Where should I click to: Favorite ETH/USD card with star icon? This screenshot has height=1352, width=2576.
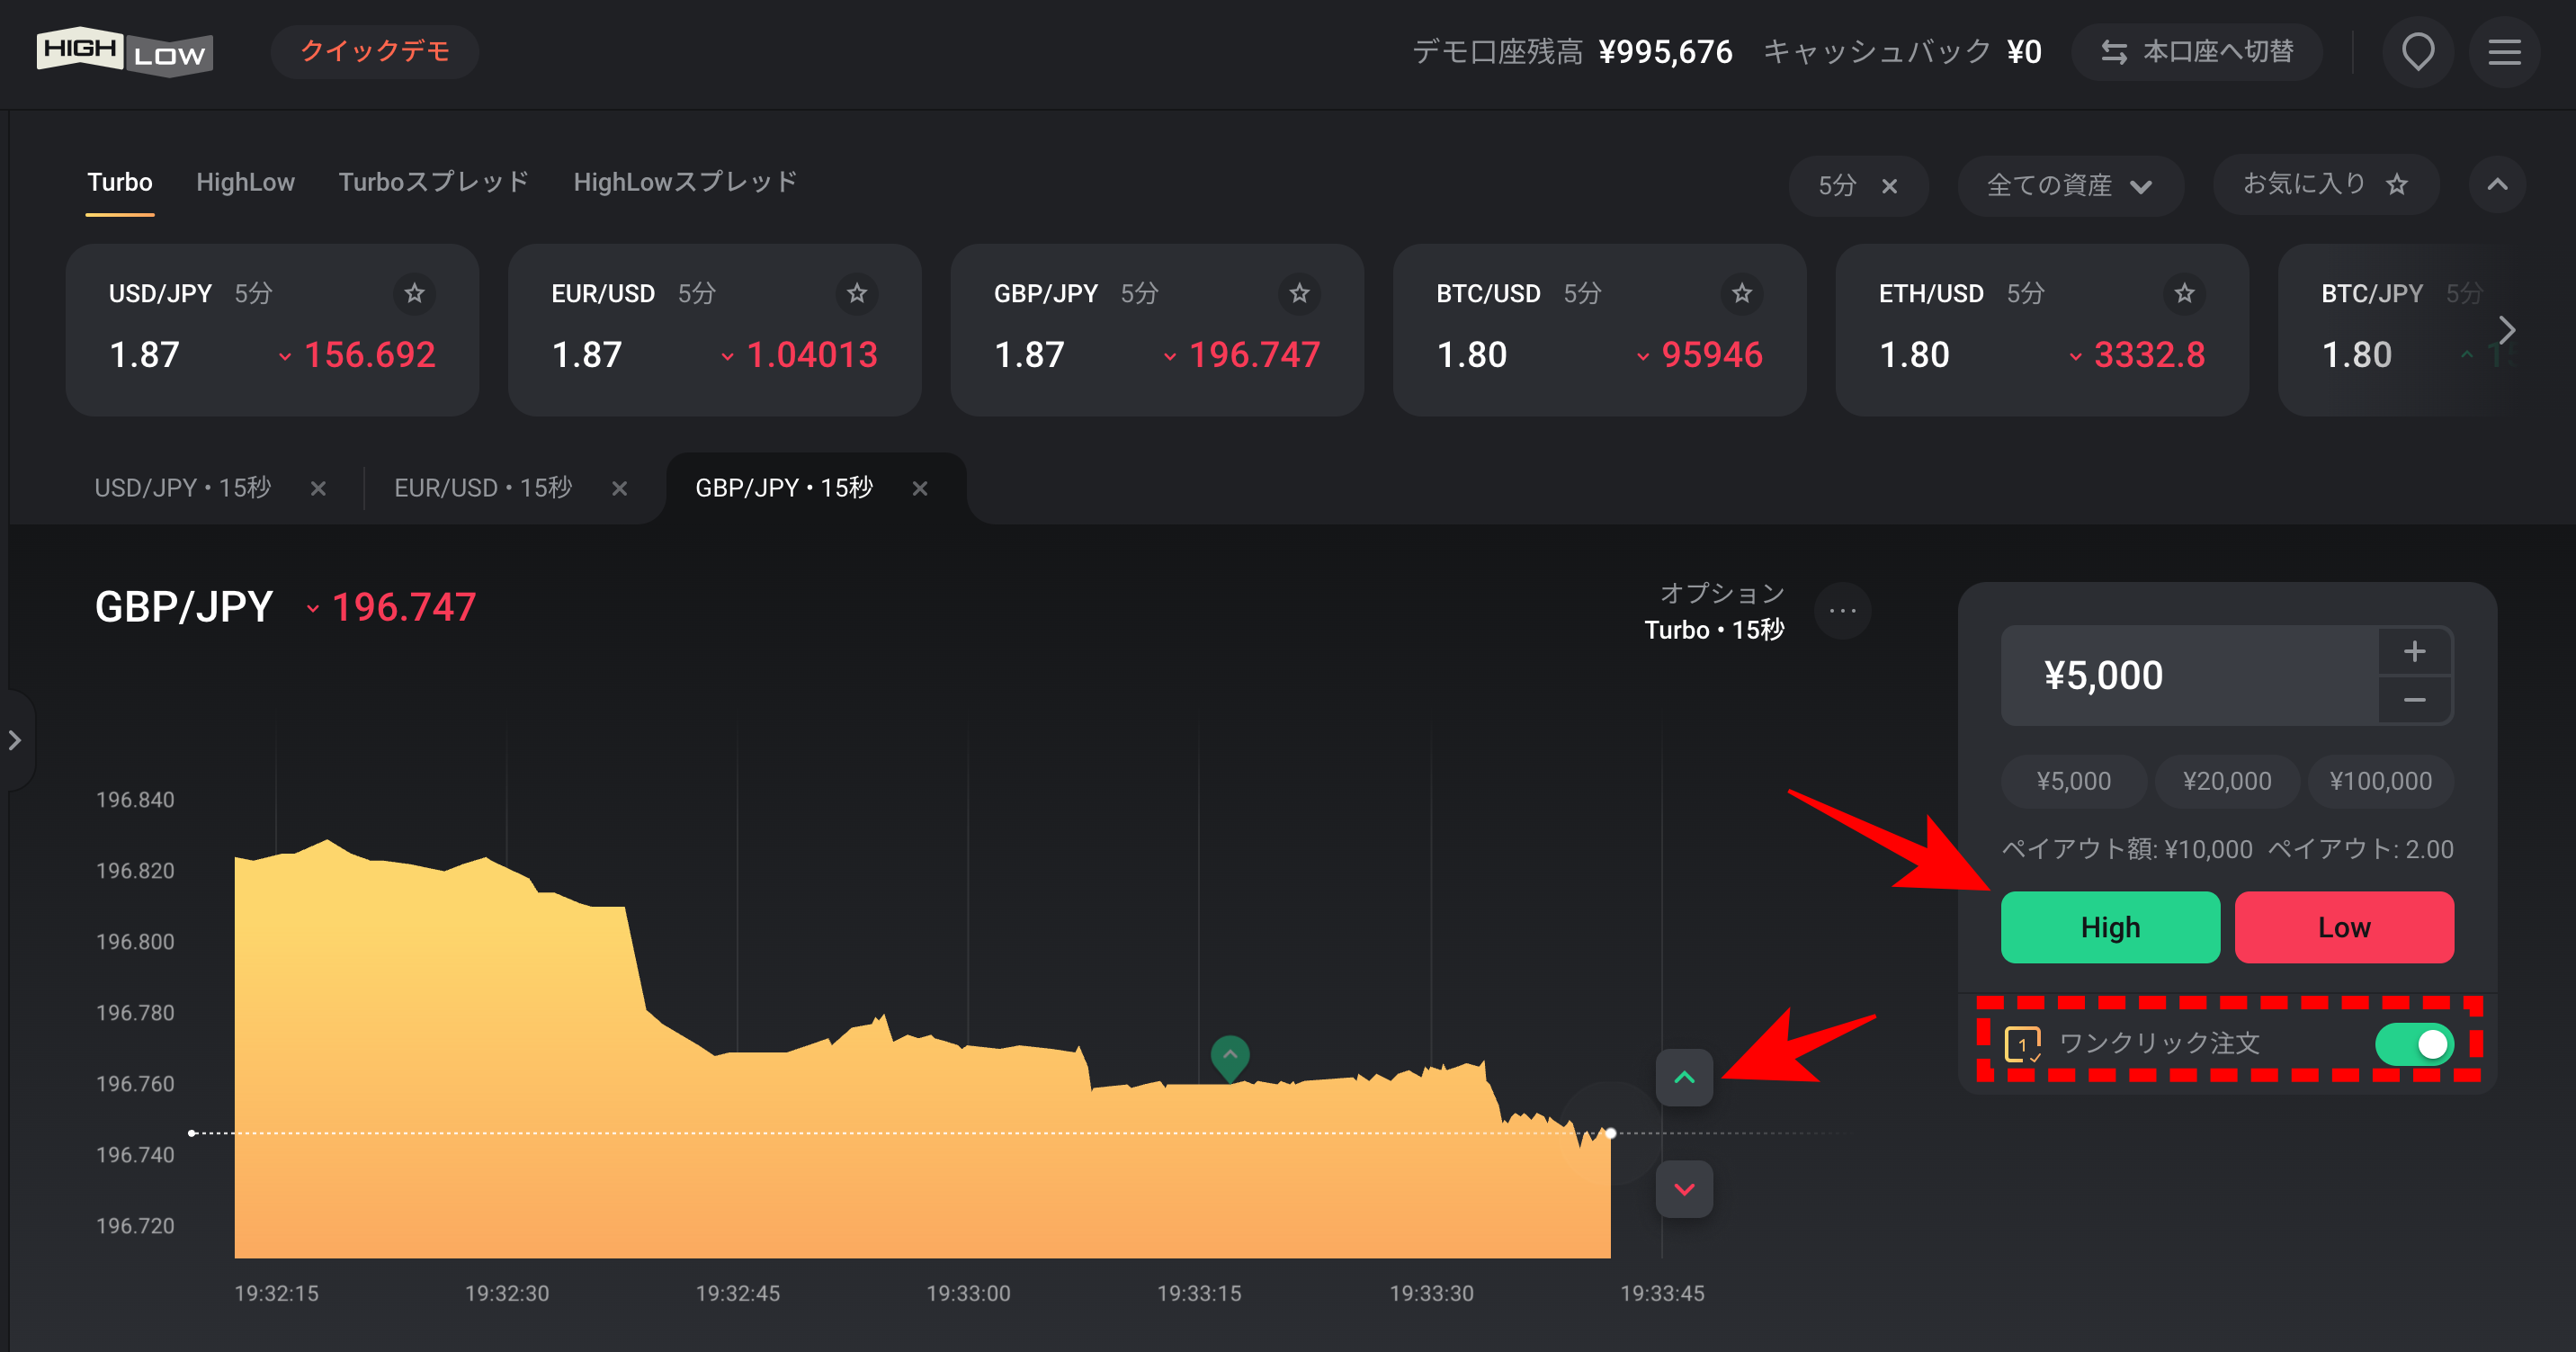(x=2184, y=293)
